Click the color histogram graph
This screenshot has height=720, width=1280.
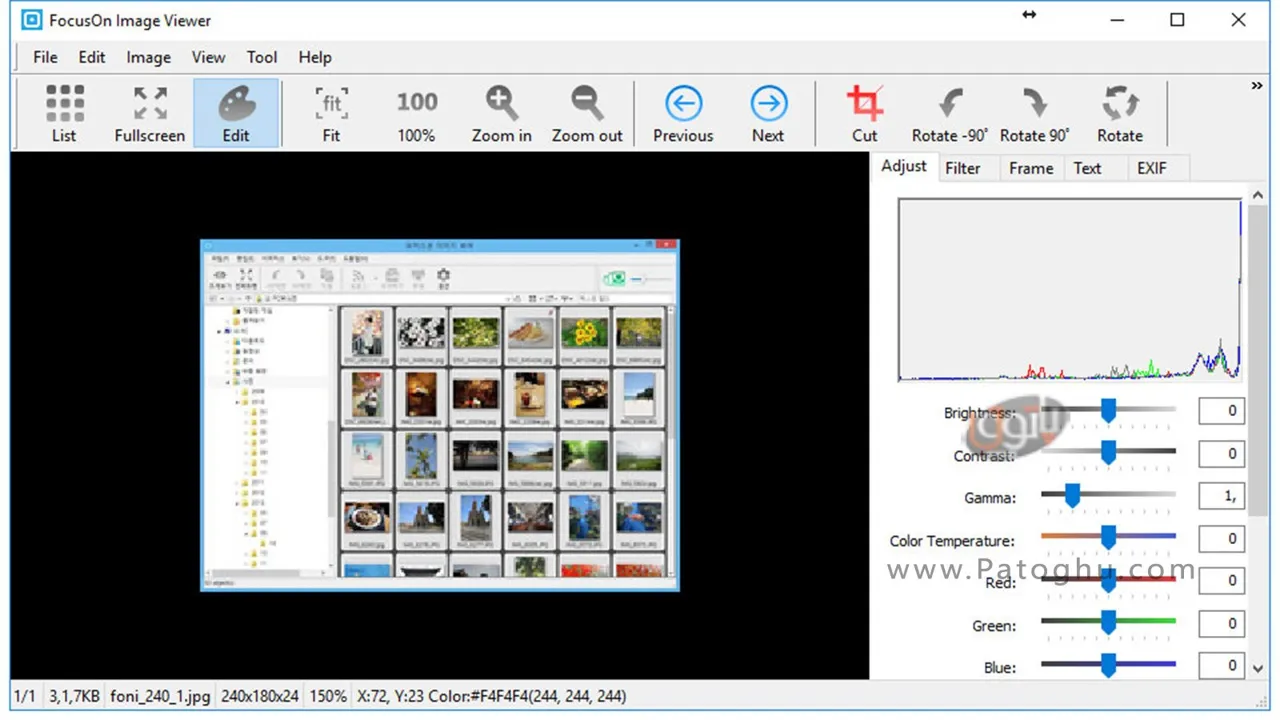[x=1070, y=290]
